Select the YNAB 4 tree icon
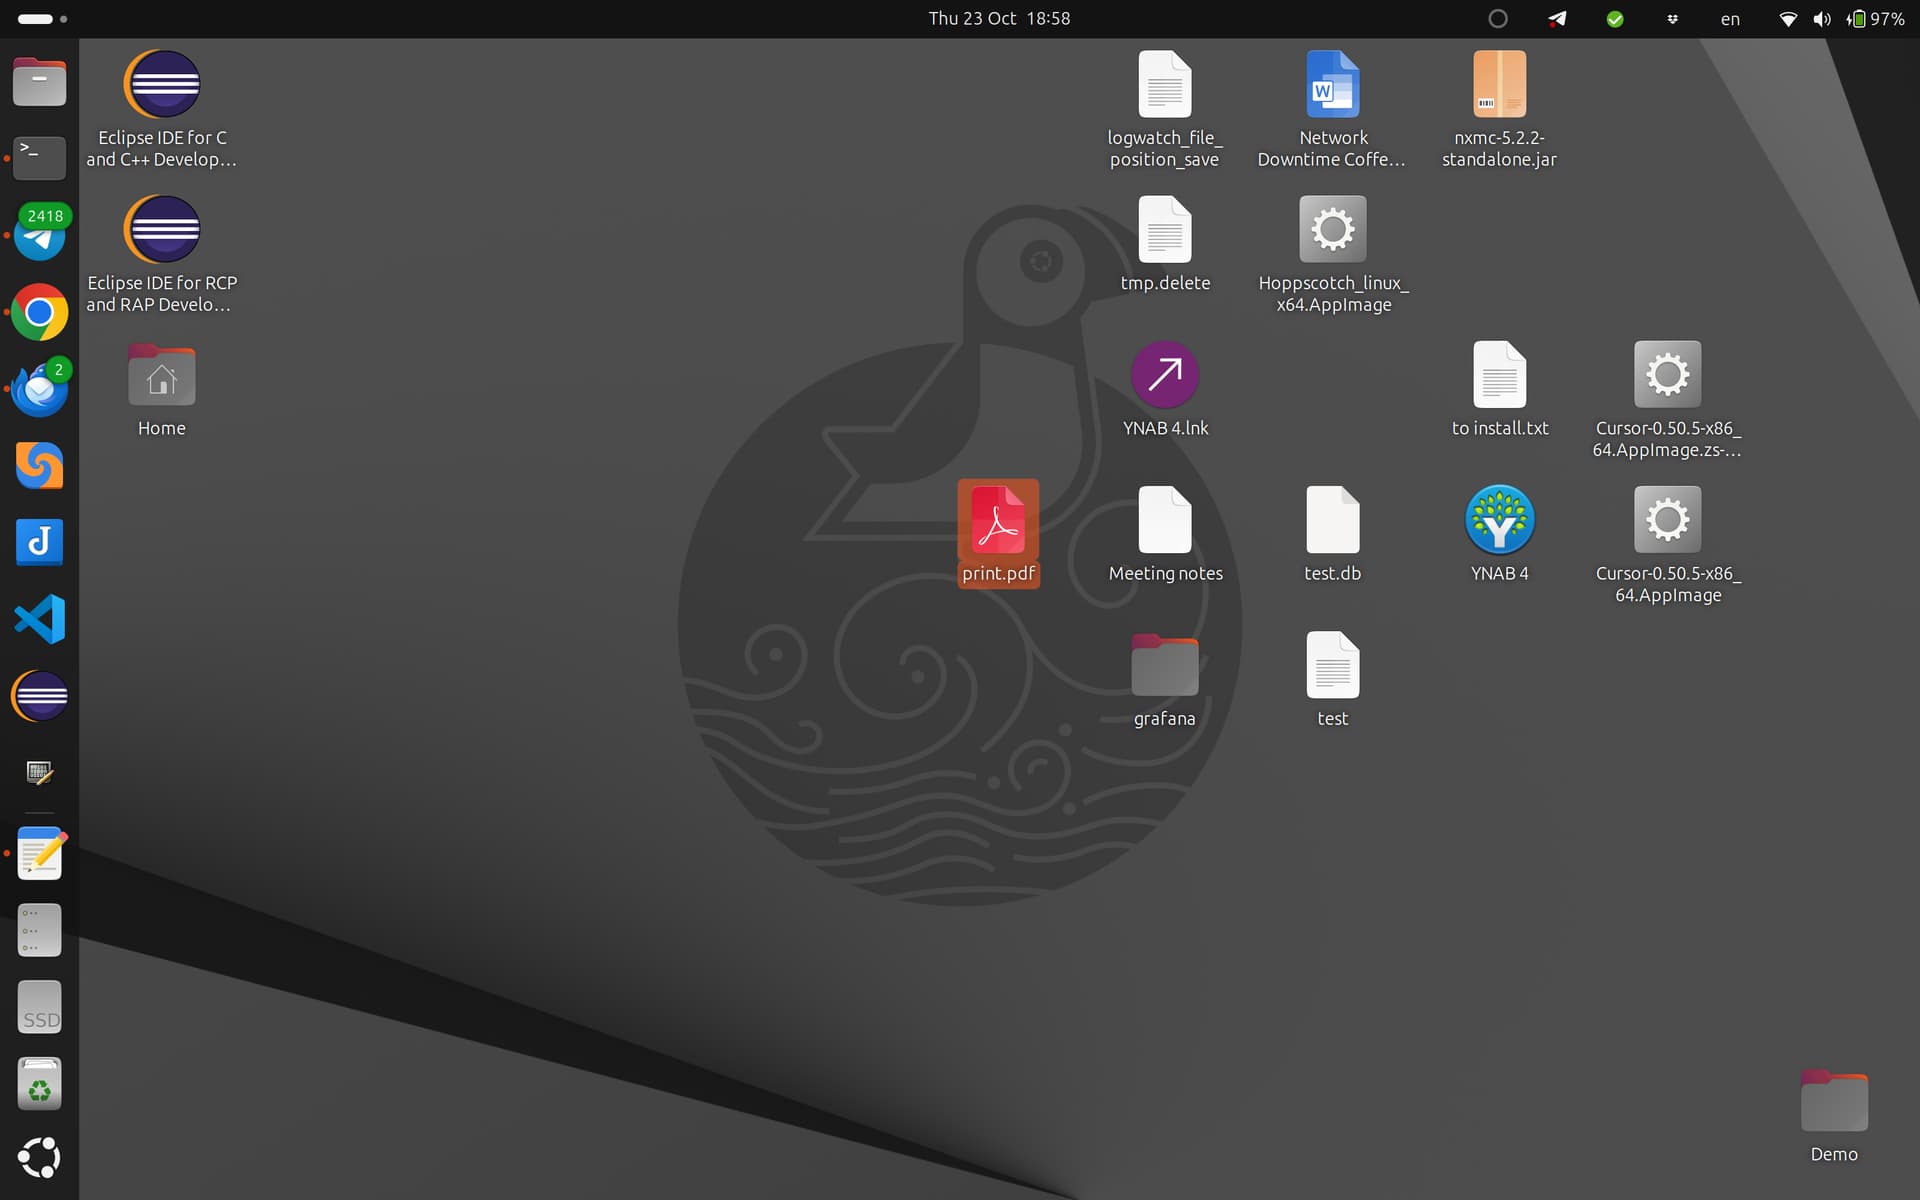 click(x=1499, y=520)
